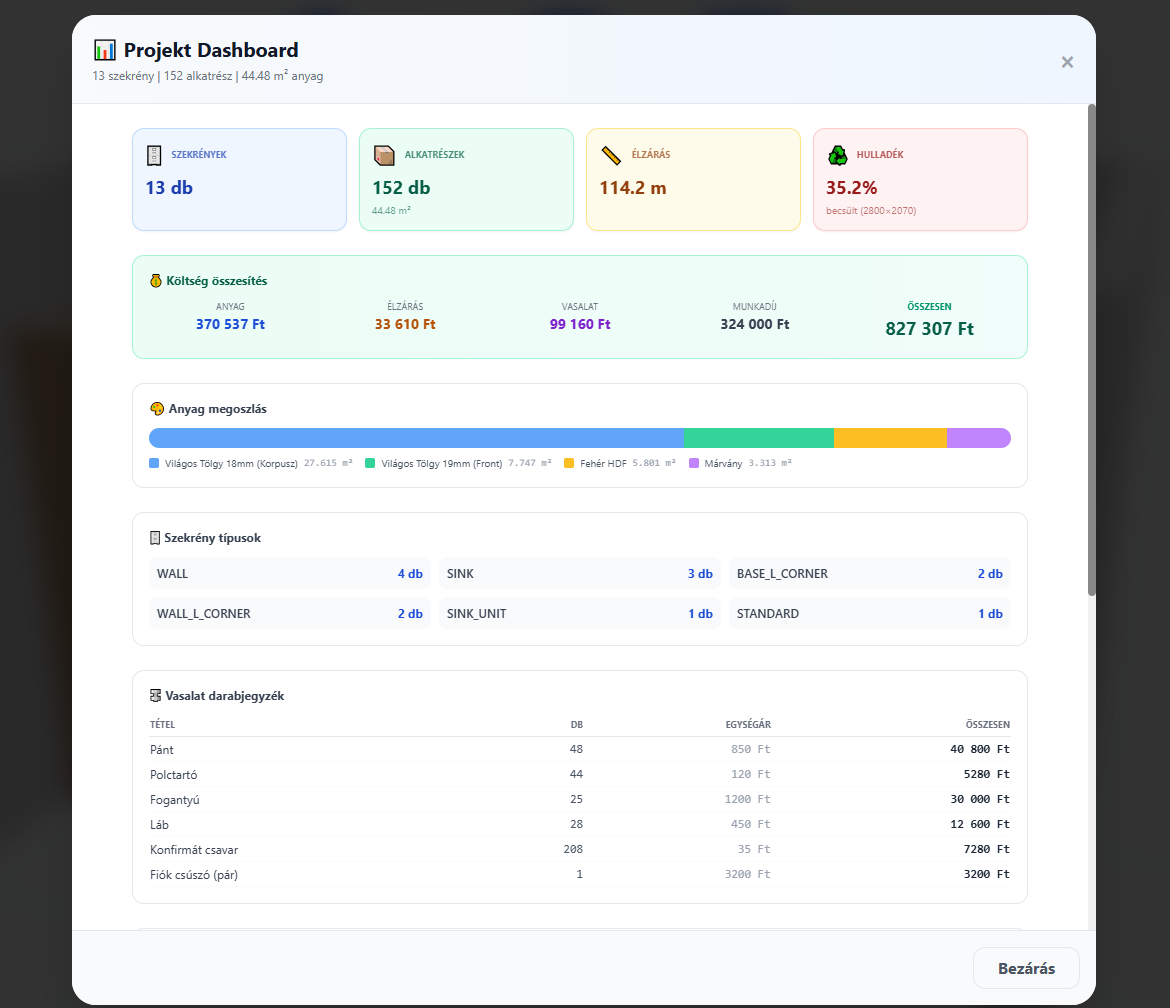Click the Bezárás button
1170x1008 pixels.
click(1026, 968)
